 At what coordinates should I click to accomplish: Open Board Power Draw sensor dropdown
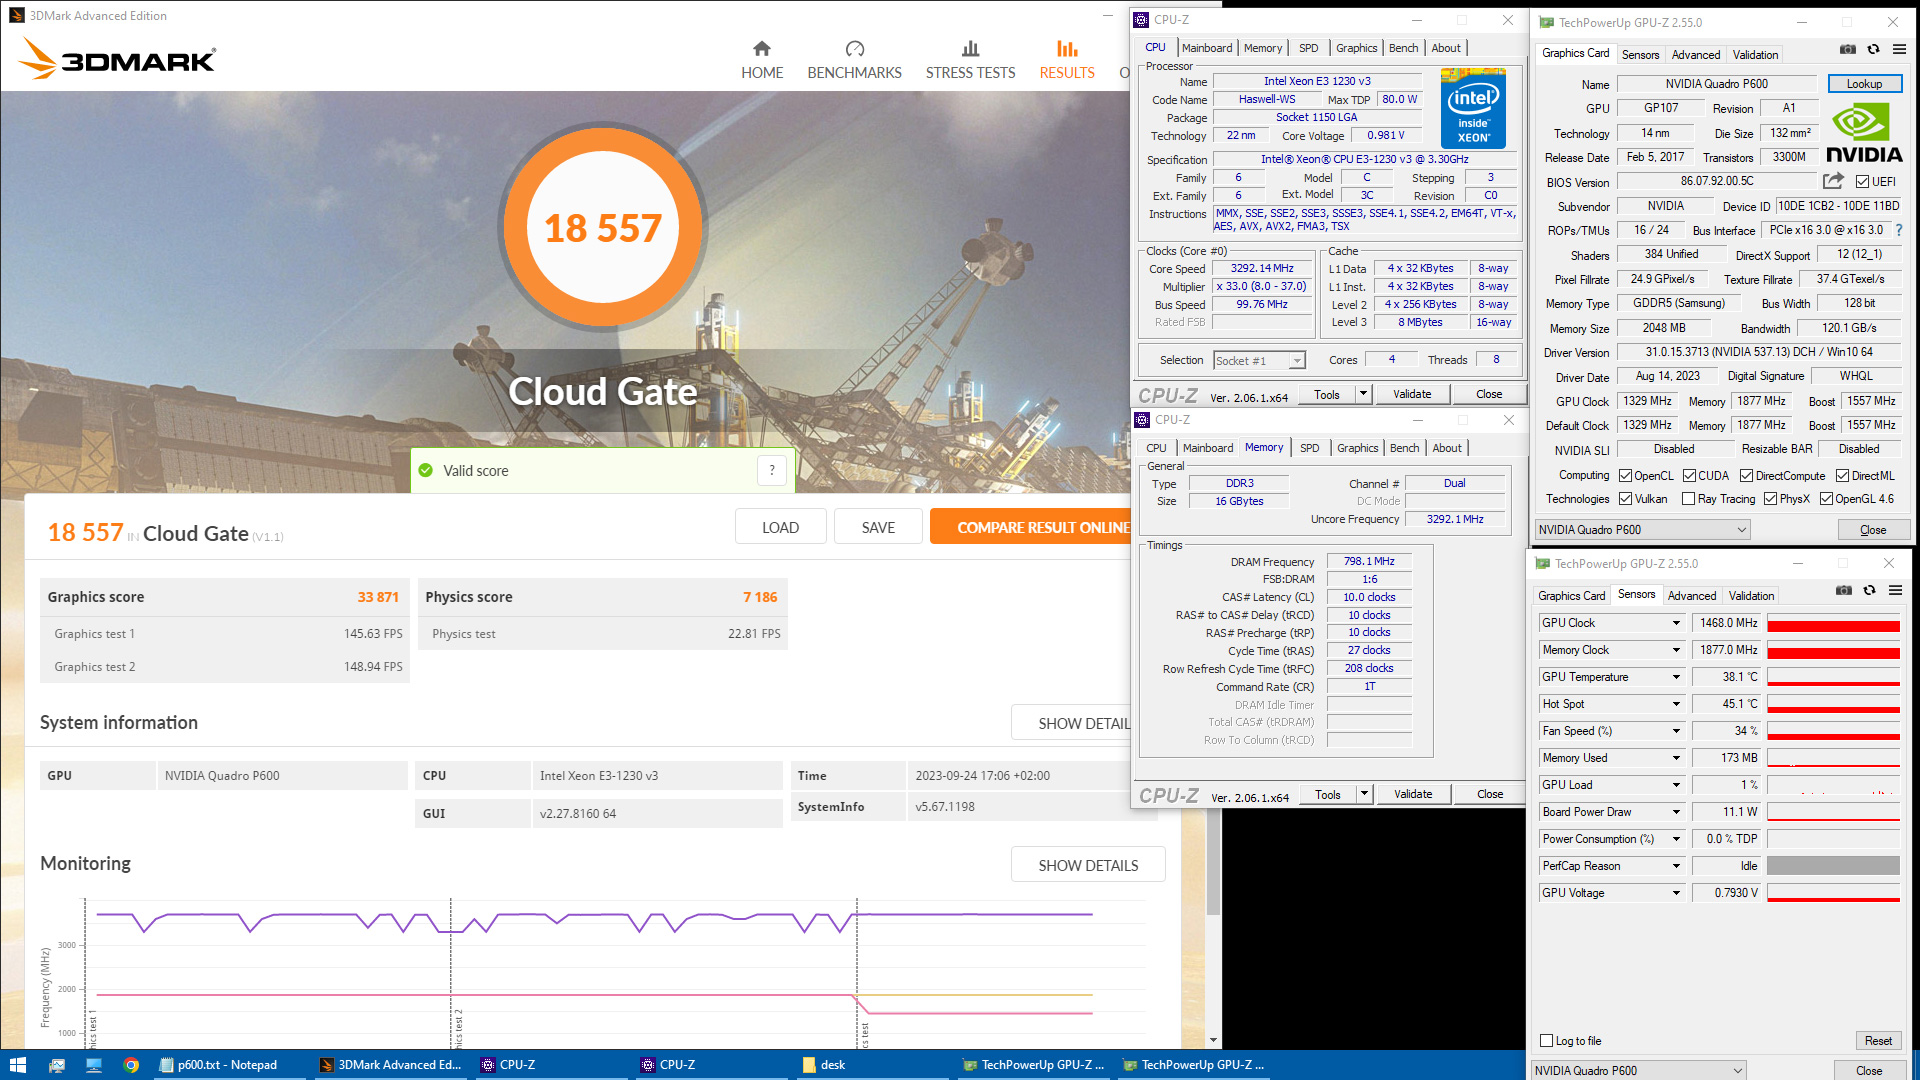1676,812
